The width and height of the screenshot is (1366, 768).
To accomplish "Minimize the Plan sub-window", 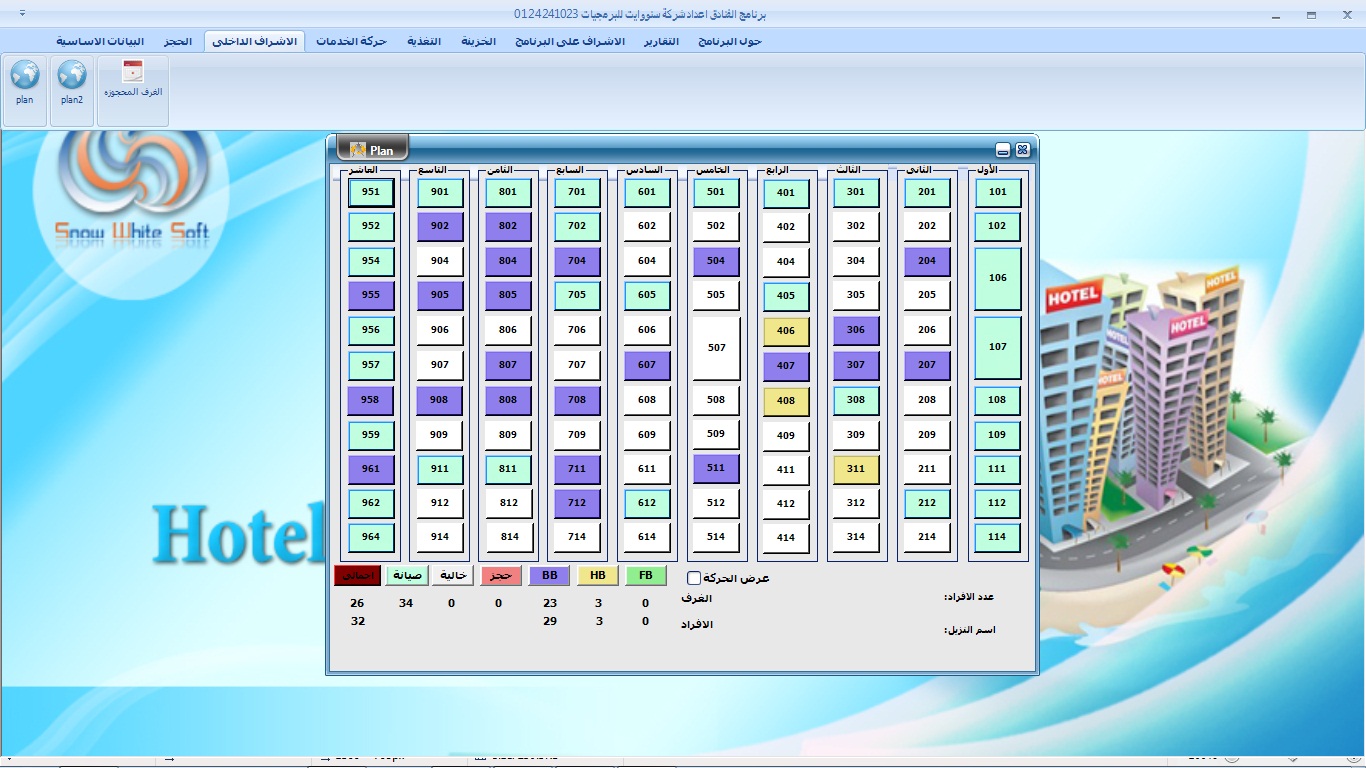I will [x=1003, y=150].
